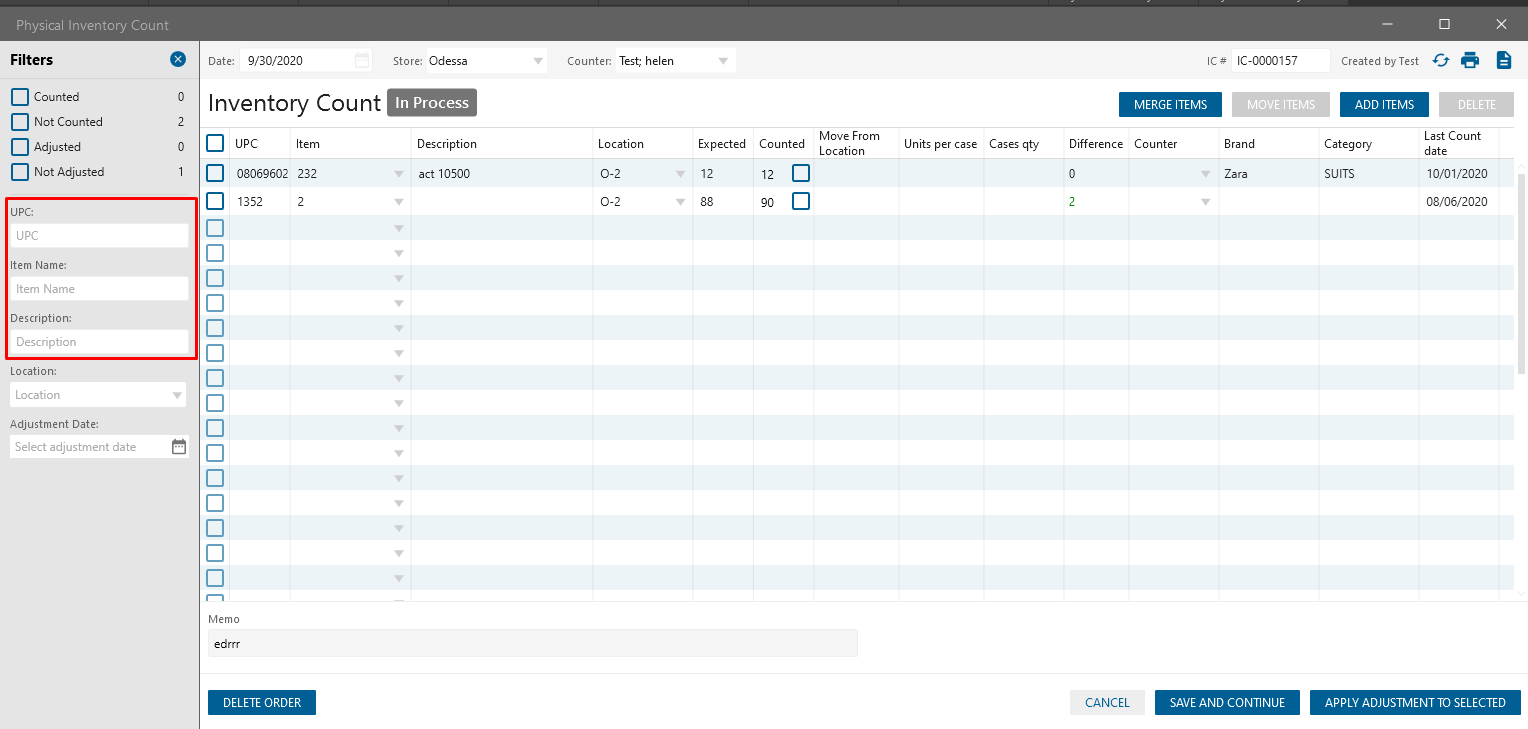Viewport: 1528px width, 729px height.
Task: Click APPLY ADJUSTMENT TO SELECTED
Action: tap(1415, 703)
